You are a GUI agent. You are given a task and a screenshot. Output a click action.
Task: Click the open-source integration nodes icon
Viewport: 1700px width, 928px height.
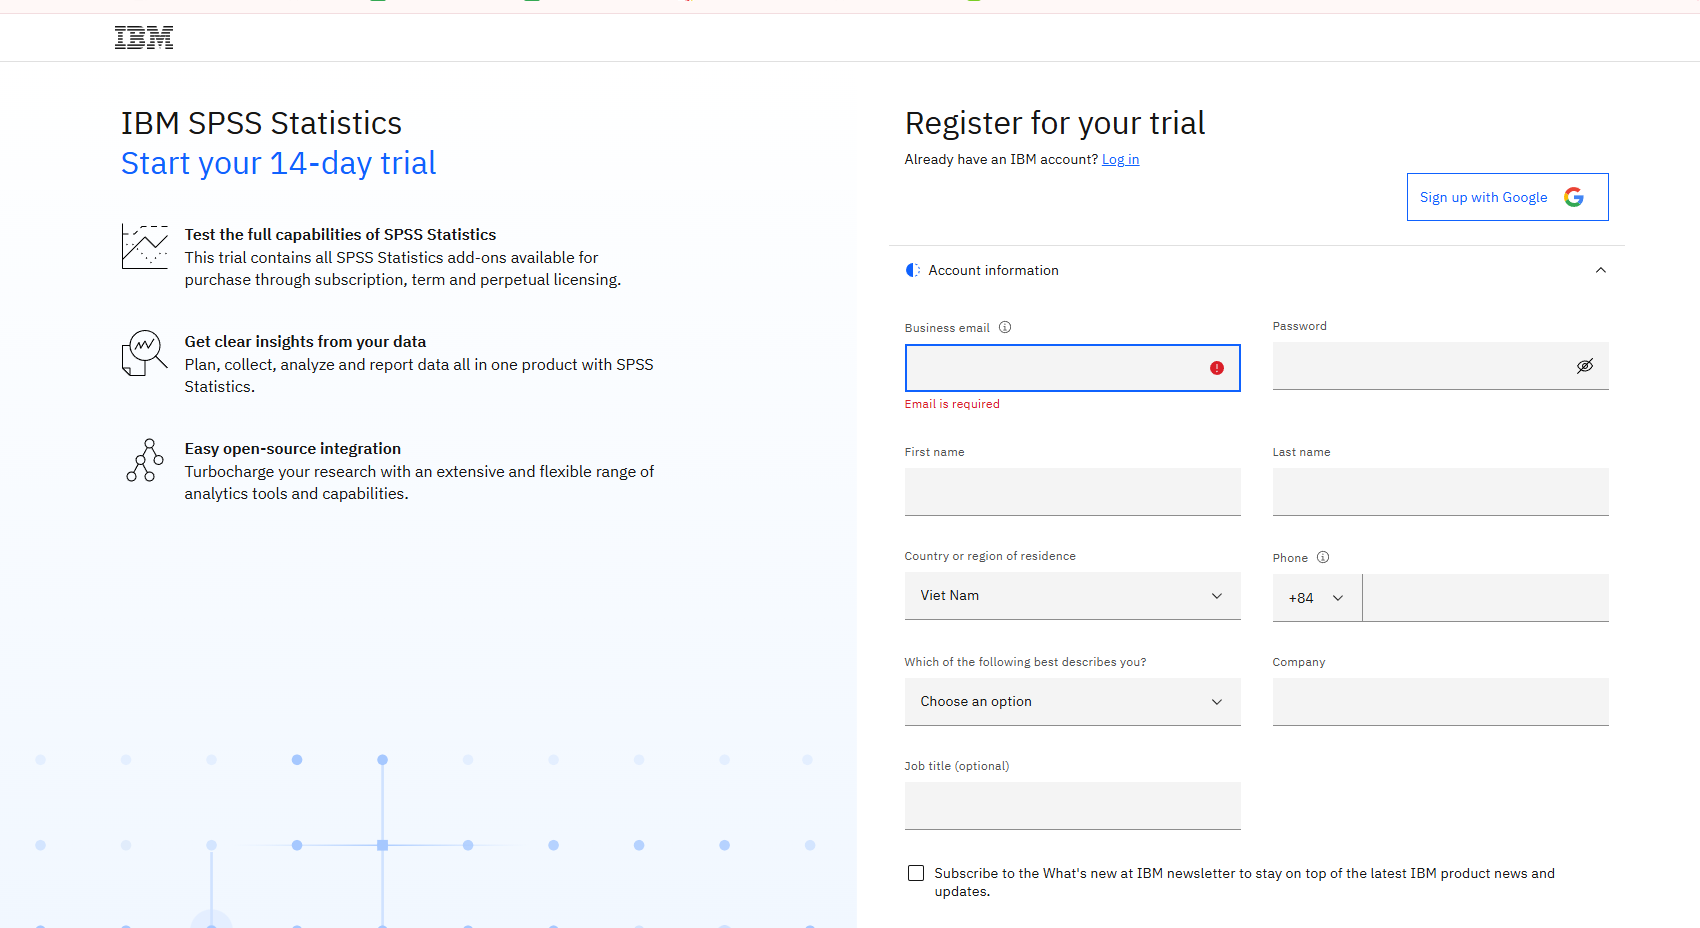[x=145, y=460]
